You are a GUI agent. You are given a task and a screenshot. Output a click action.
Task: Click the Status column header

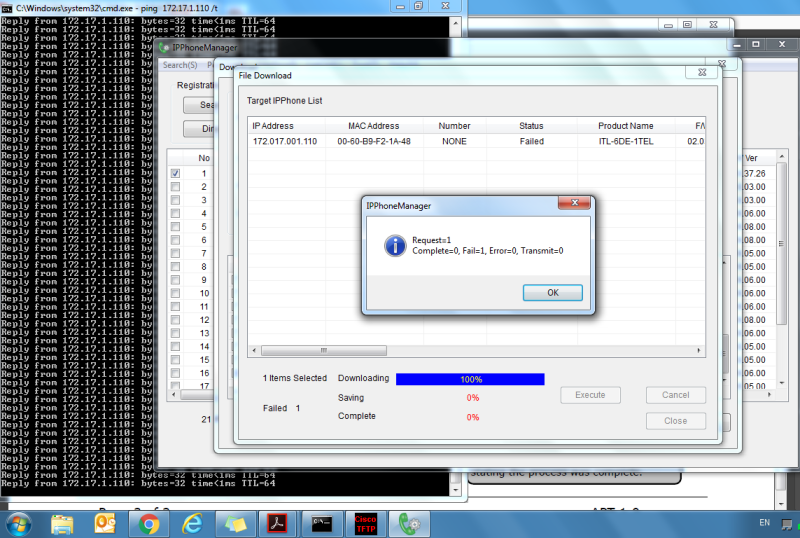point(531,126)
